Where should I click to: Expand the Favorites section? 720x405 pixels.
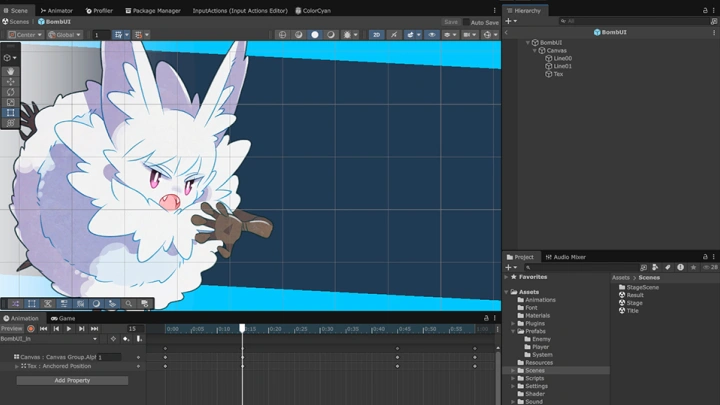click(507, 277)
